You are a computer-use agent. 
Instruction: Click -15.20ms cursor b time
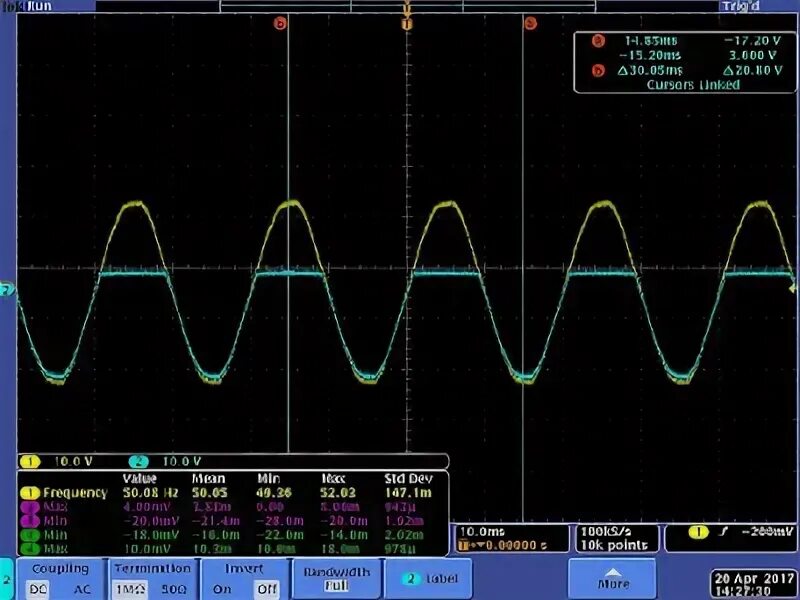(x=650, y=55)
